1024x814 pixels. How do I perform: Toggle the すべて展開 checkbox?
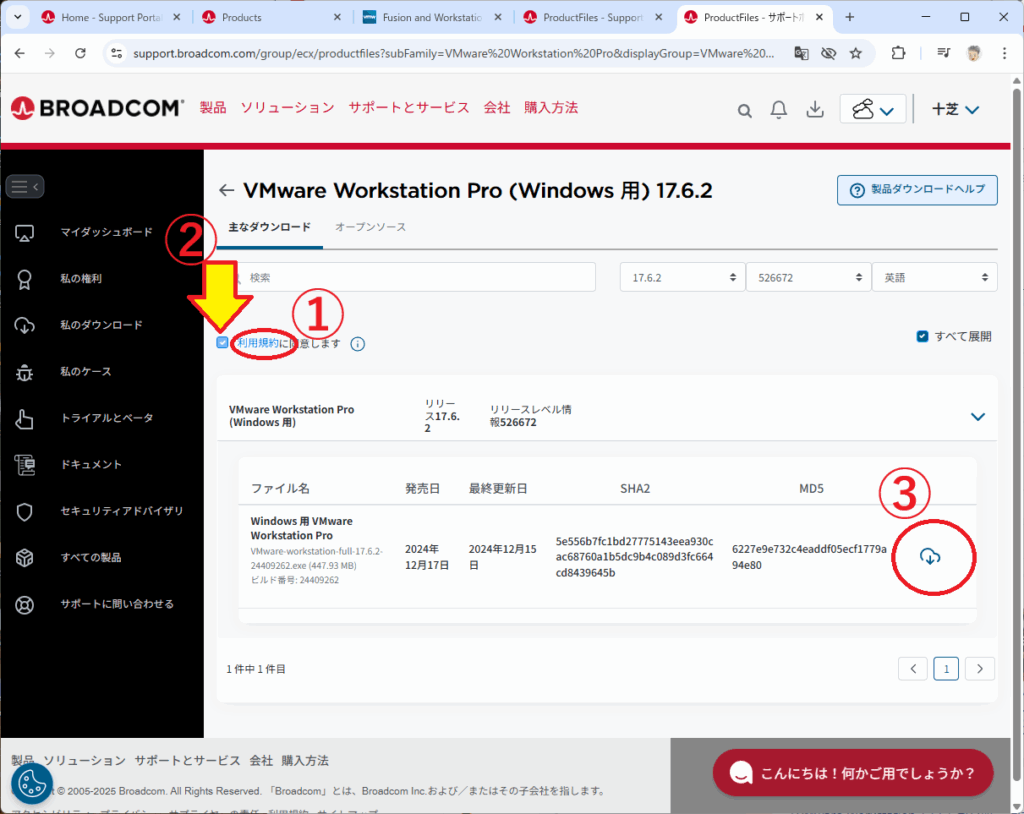click(x=922, y=337)
